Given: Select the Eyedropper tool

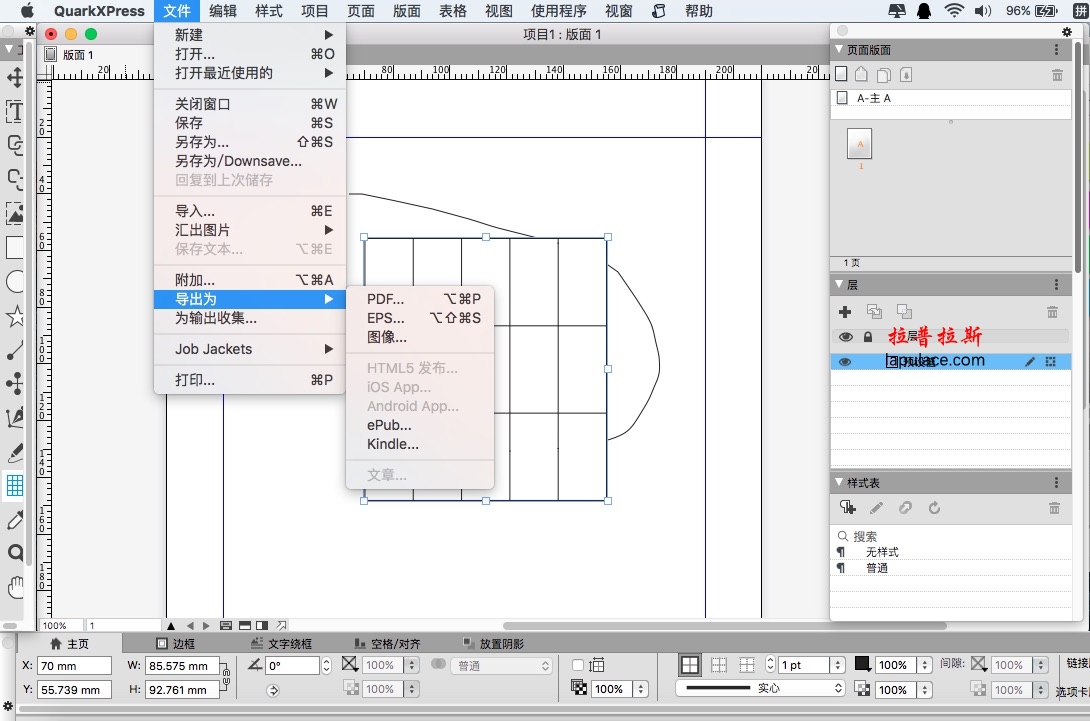Looking at the screenshot, I should point(15,519).
